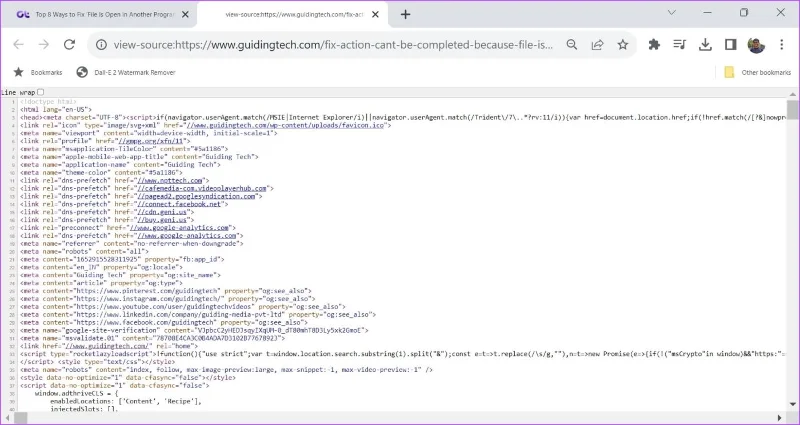
Task: Open the user profile avatar
Action: coord(756,45)
